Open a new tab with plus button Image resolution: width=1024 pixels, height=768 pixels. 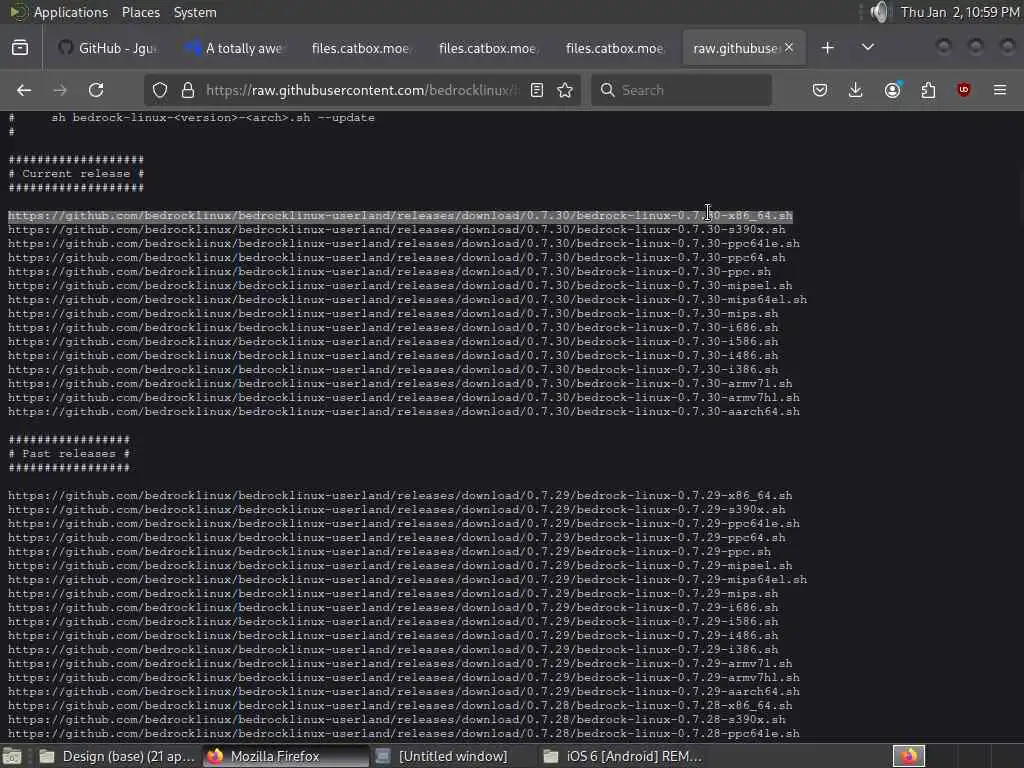pyautogui.click(x=827, y=48)
